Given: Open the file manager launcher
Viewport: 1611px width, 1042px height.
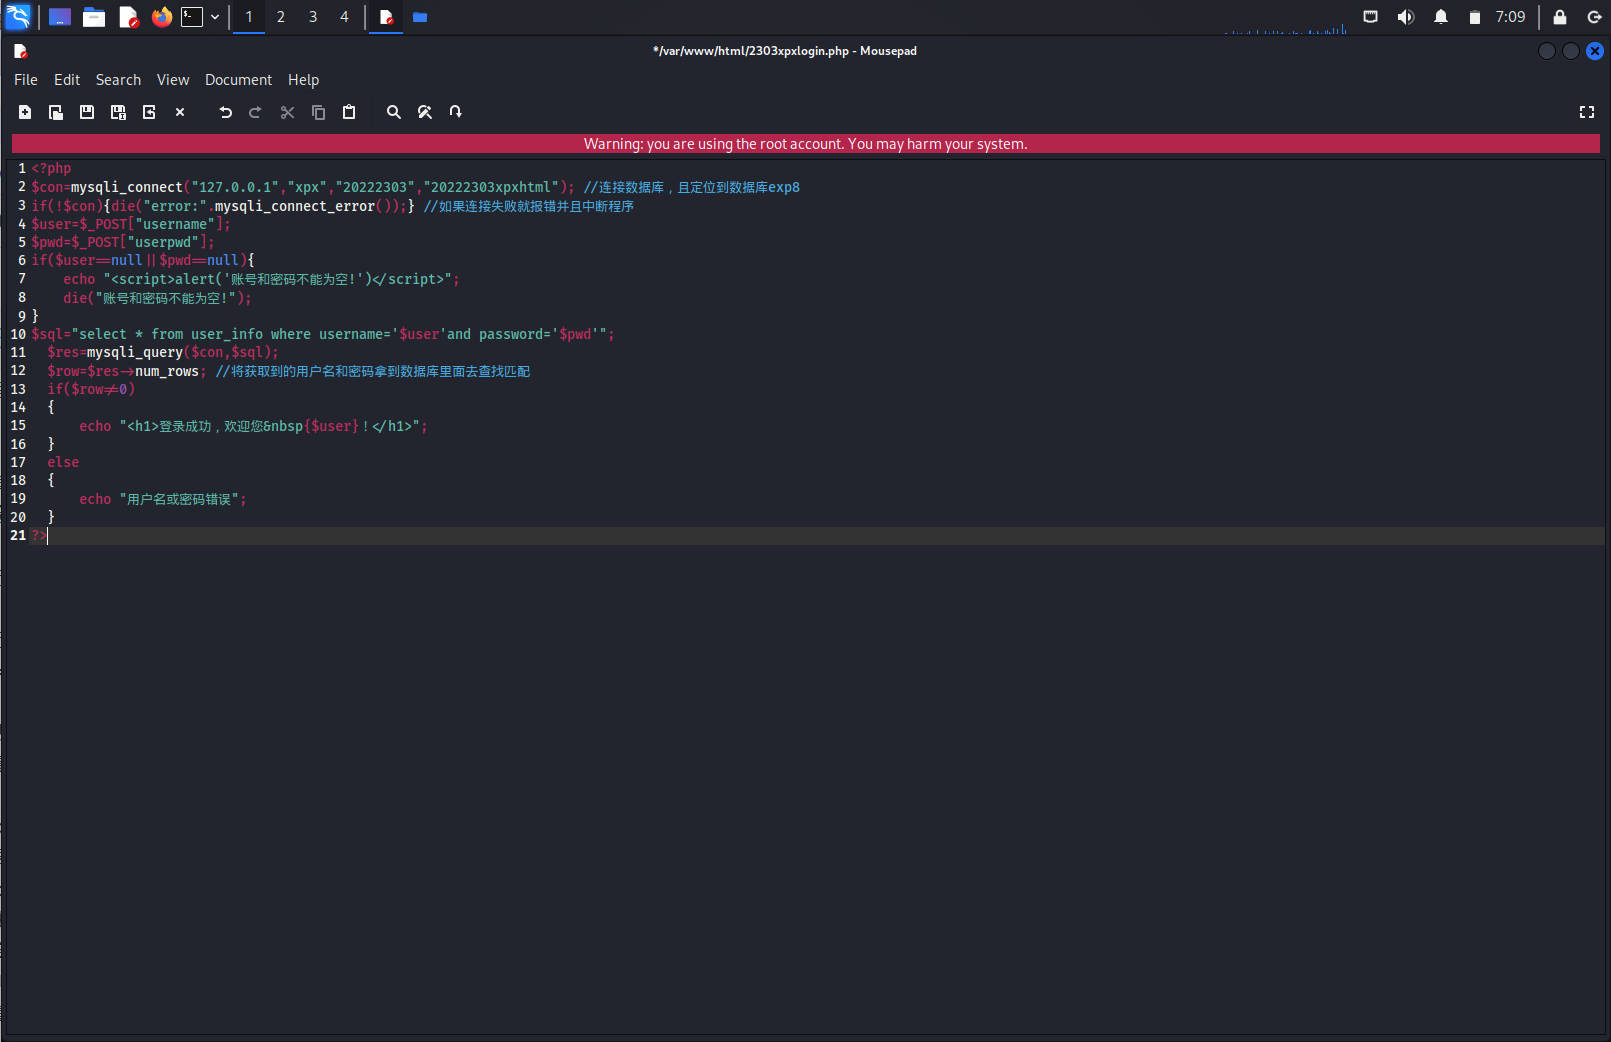Looking at the screenshot, I should [94, 17].
